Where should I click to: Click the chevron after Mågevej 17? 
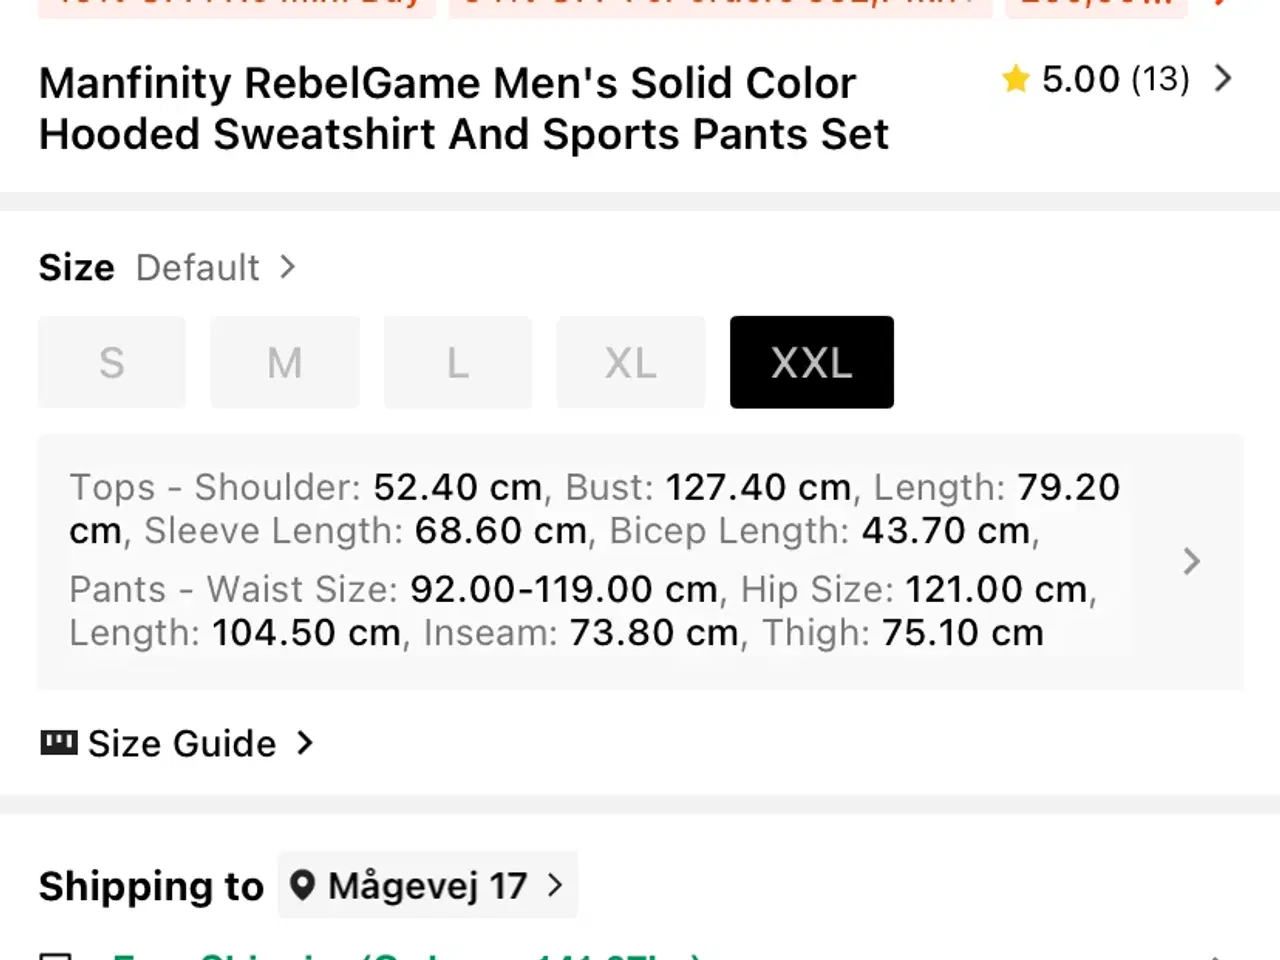pyautogui.click(x=555, y=885)
